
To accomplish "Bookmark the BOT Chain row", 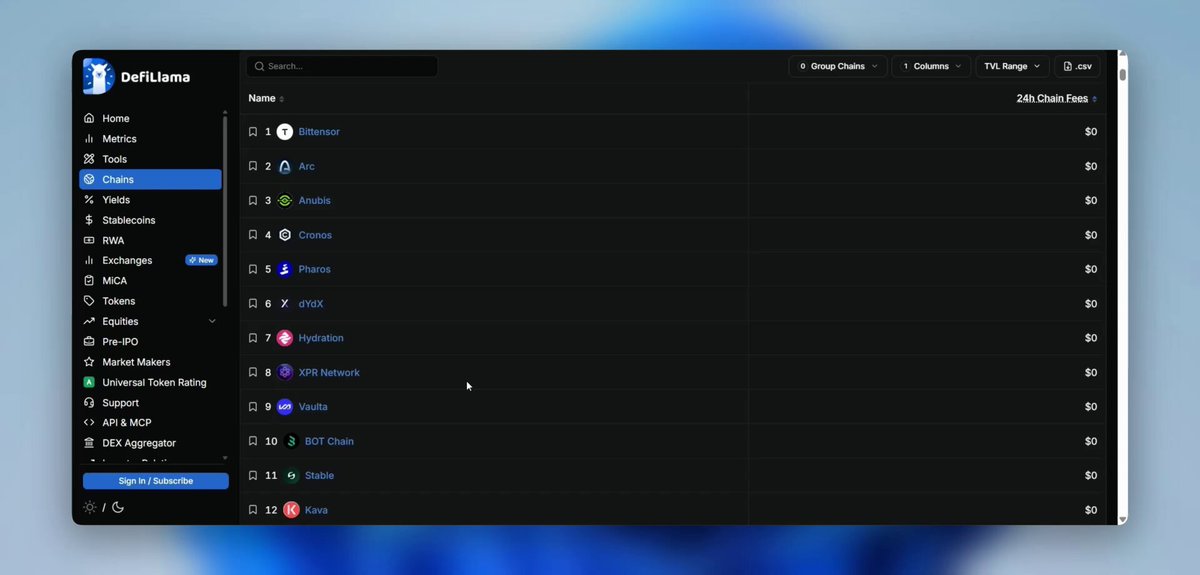I will 253,441.
